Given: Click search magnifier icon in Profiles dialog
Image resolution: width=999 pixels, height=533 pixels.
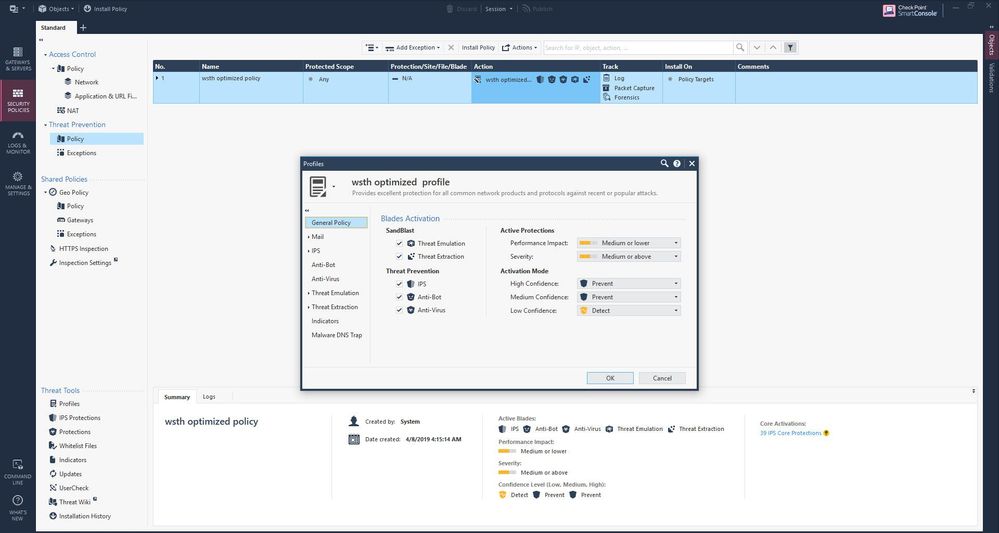Looking at the screenshot, I should (x=664, y=163).
